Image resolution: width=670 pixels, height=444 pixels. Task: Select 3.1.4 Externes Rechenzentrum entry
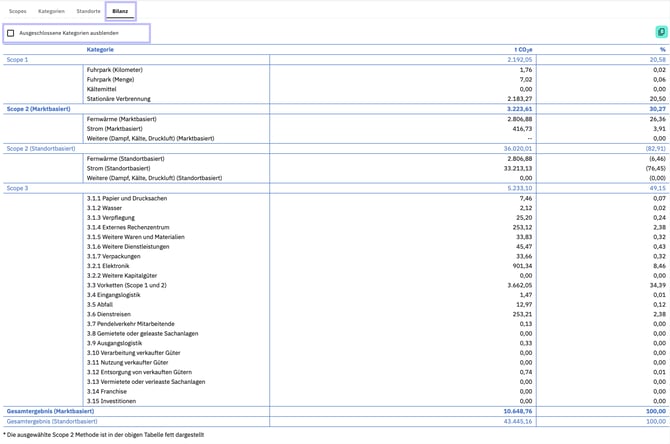click(127, 227)
